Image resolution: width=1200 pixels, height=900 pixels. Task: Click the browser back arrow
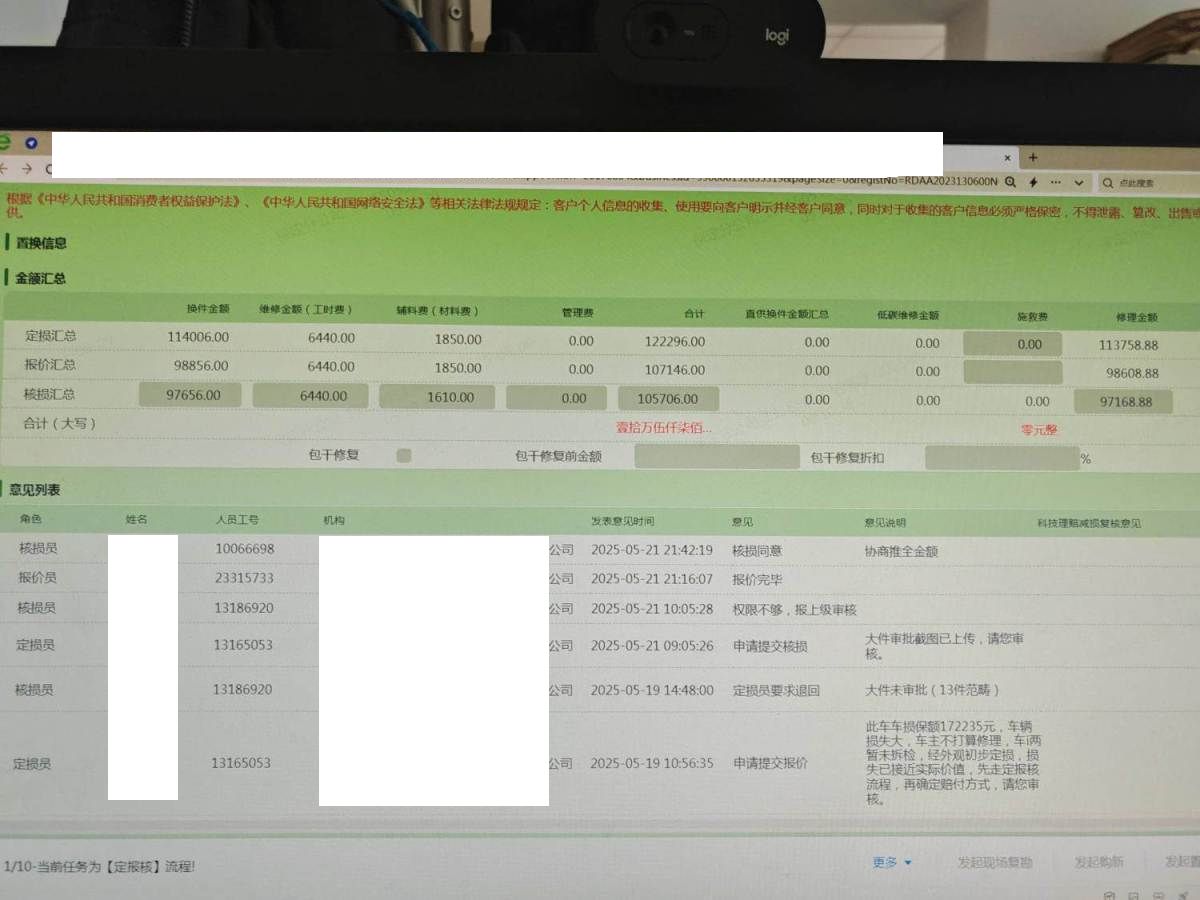(x=4, y=169)
